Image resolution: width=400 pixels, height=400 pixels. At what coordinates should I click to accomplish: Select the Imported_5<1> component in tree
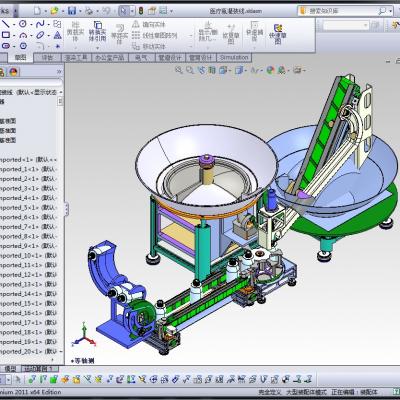point(29,208)
